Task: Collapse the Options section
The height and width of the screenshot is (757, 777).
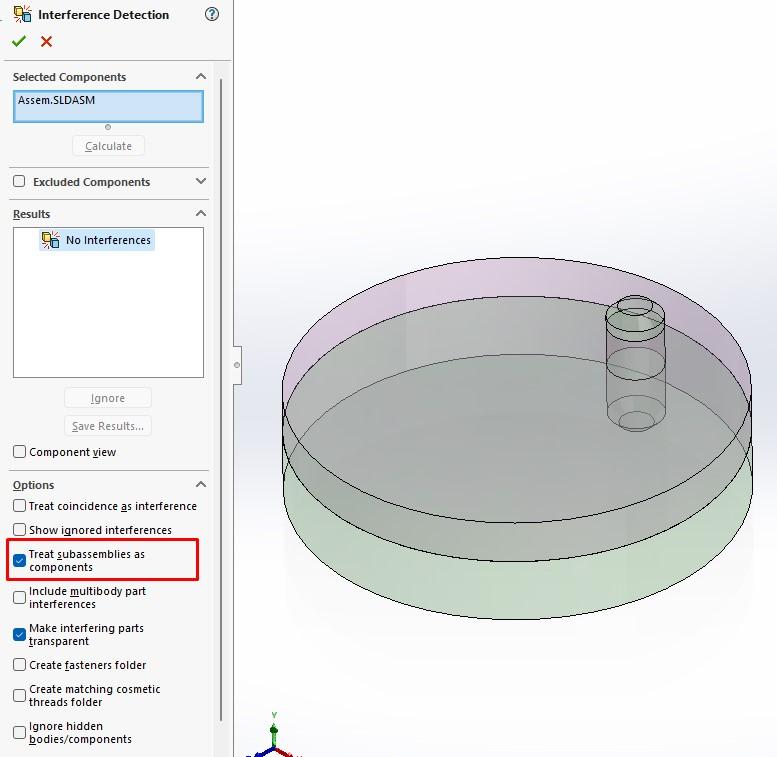Action: coord(201,484)
